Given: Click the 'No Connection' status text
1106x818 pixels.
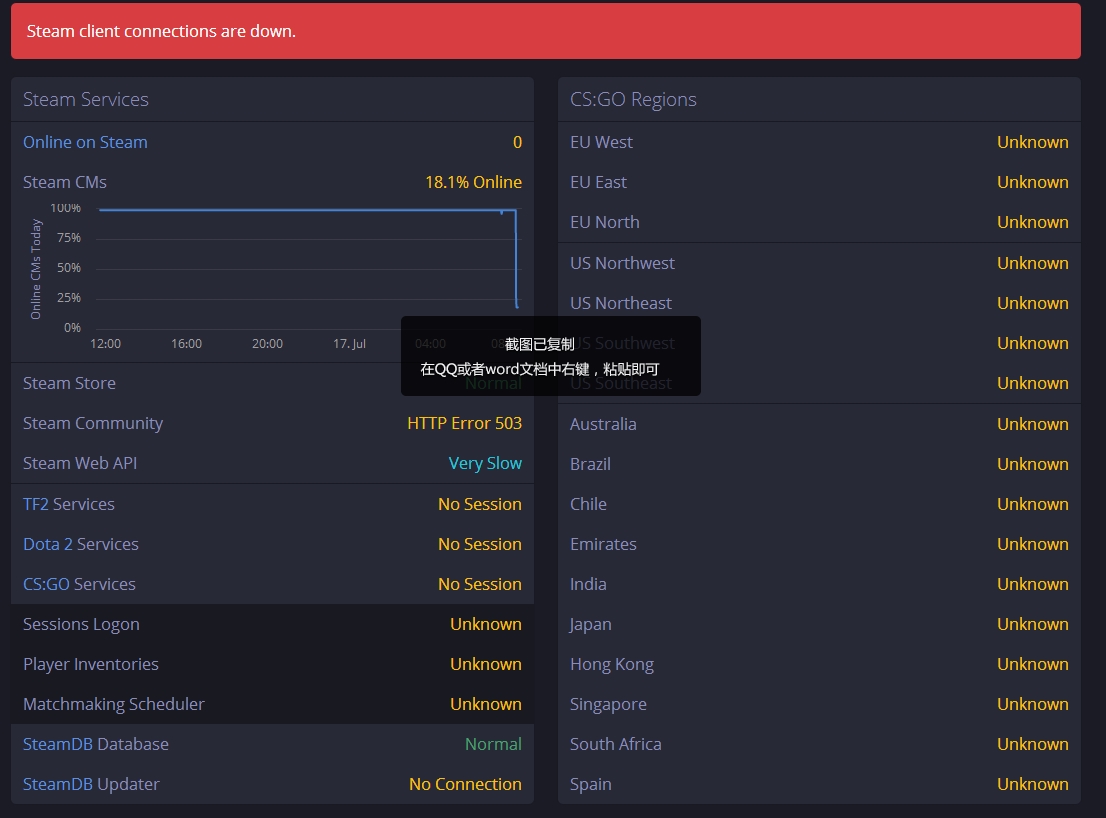Looking at the screenshot, I should tap(466, 784).
